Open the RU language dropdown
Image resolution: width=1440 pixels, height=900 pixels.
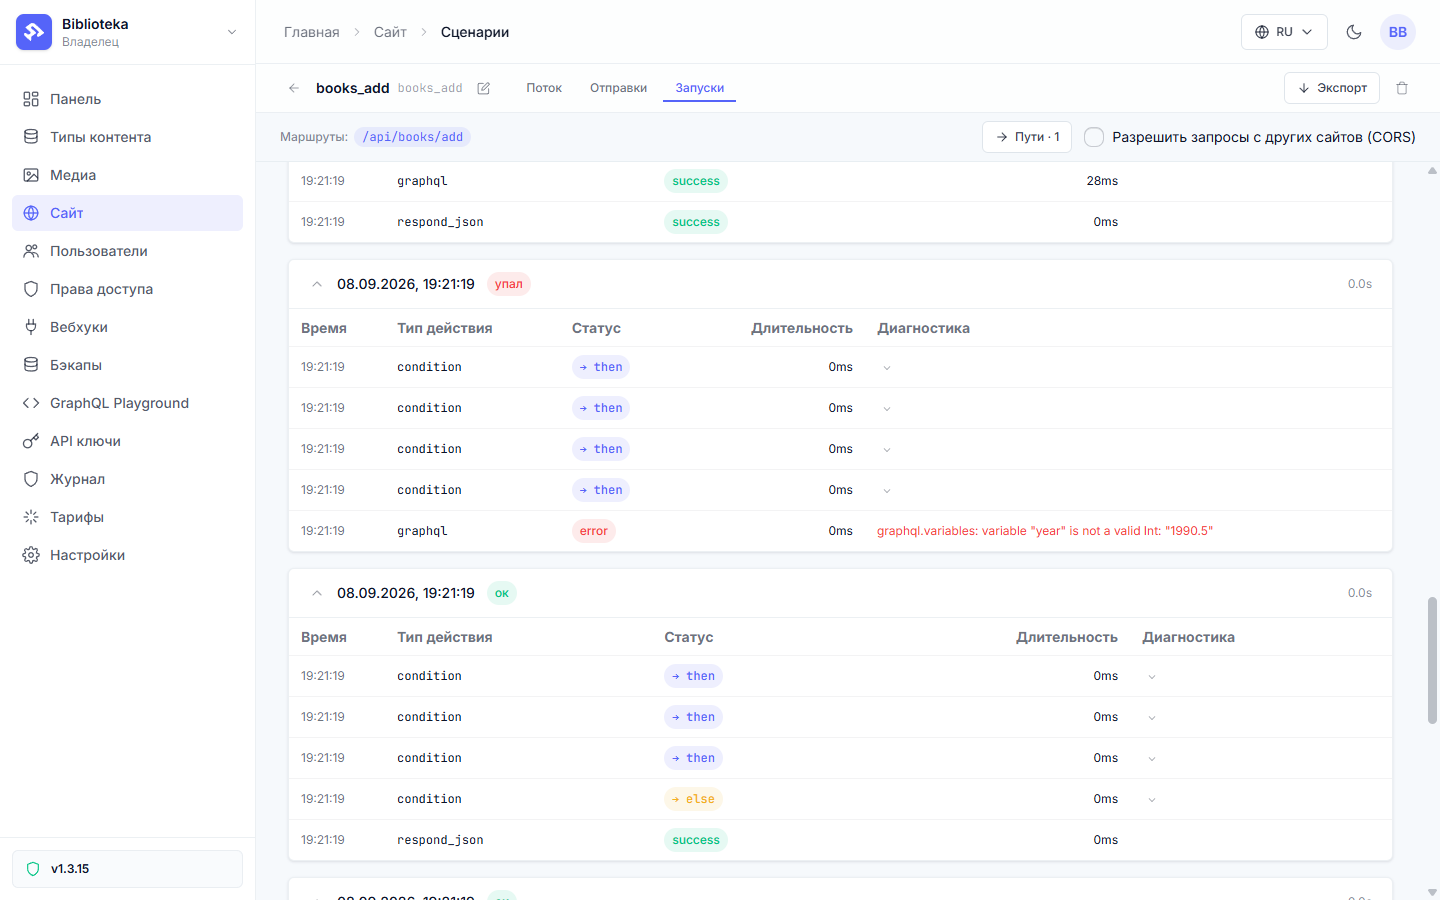(x=1284, y=32)
